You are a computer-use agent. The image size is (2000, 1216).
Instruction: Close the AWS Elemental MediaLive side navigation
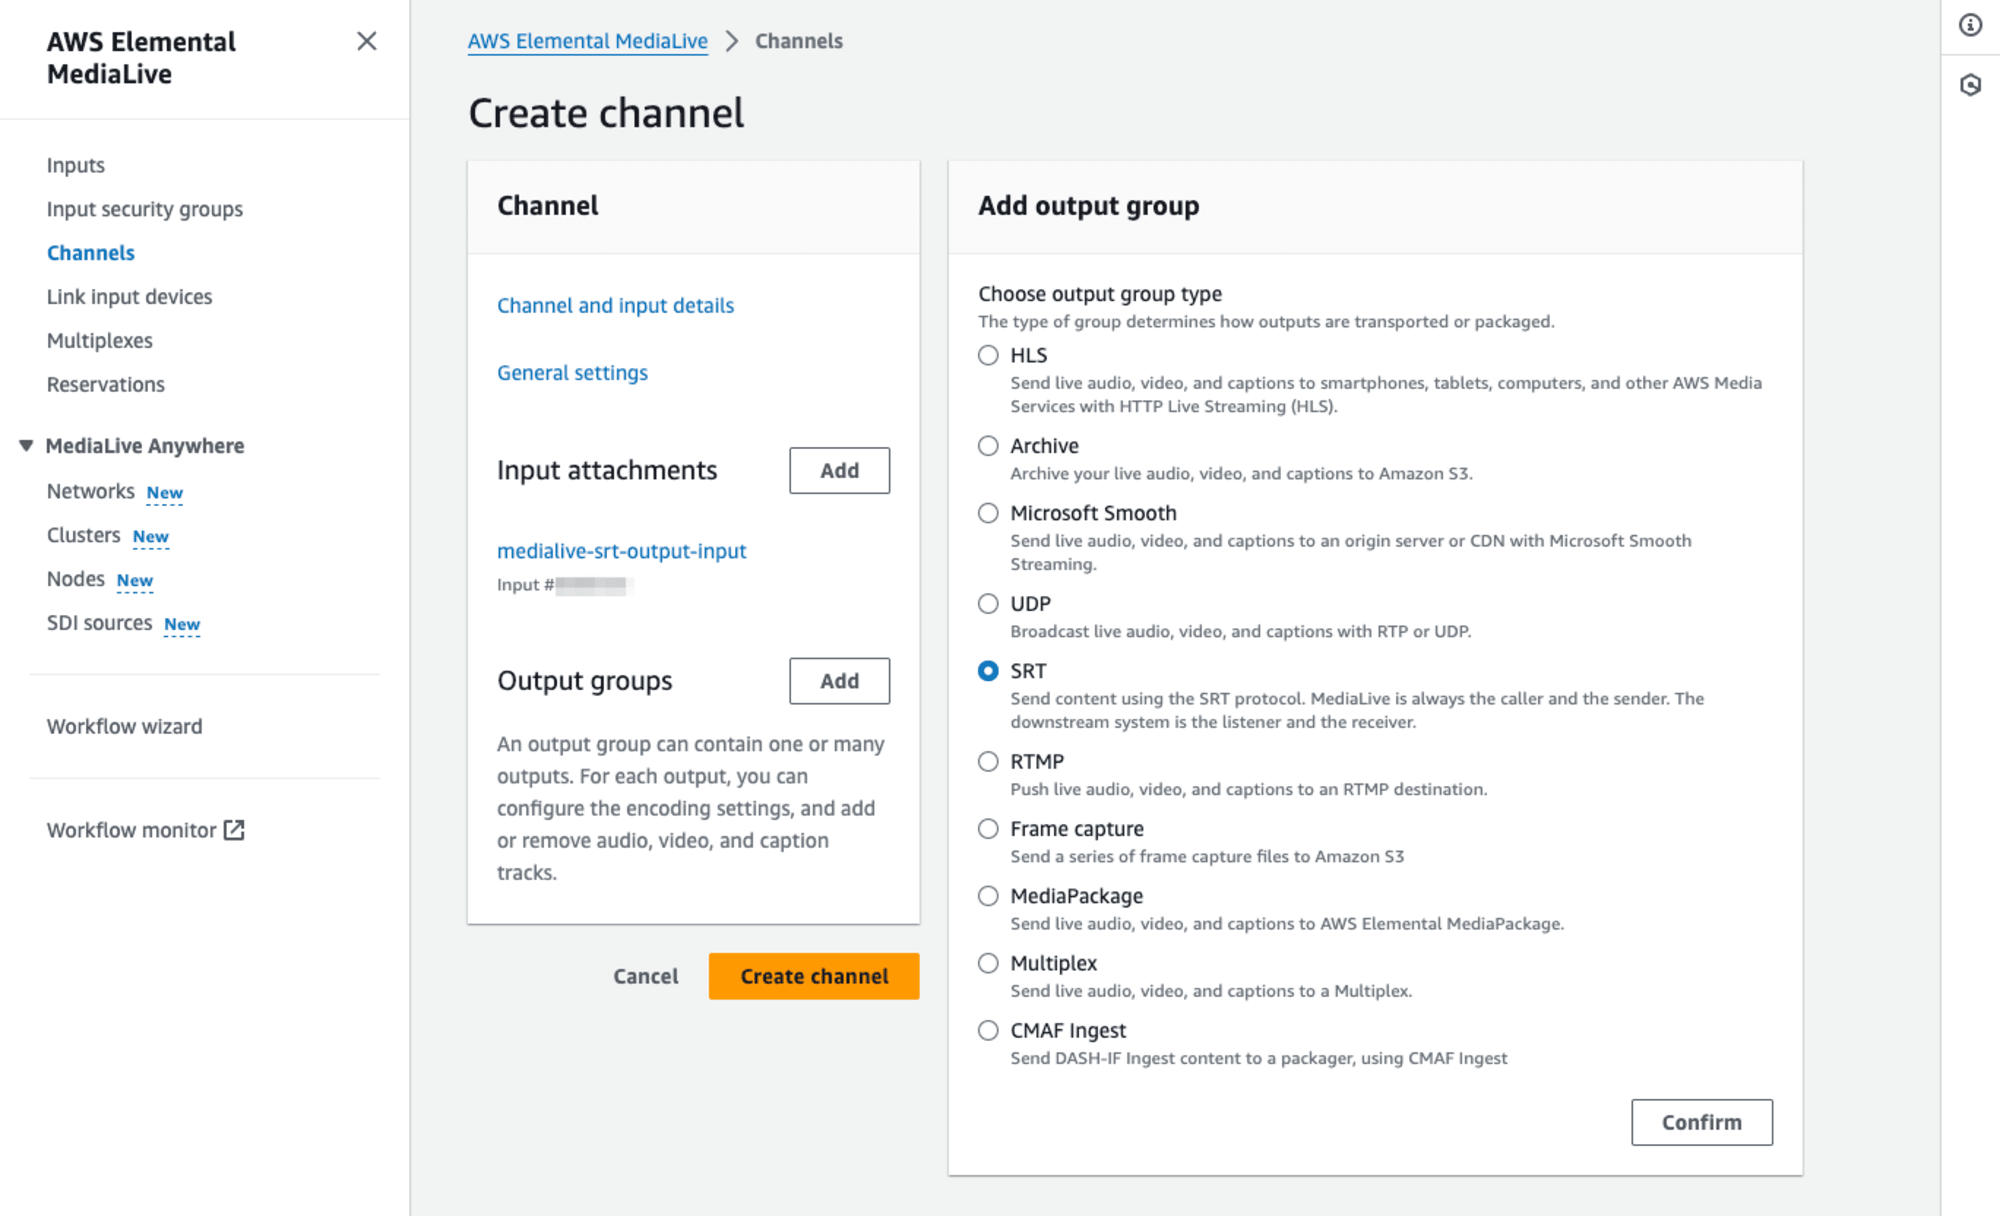[367, 41]
